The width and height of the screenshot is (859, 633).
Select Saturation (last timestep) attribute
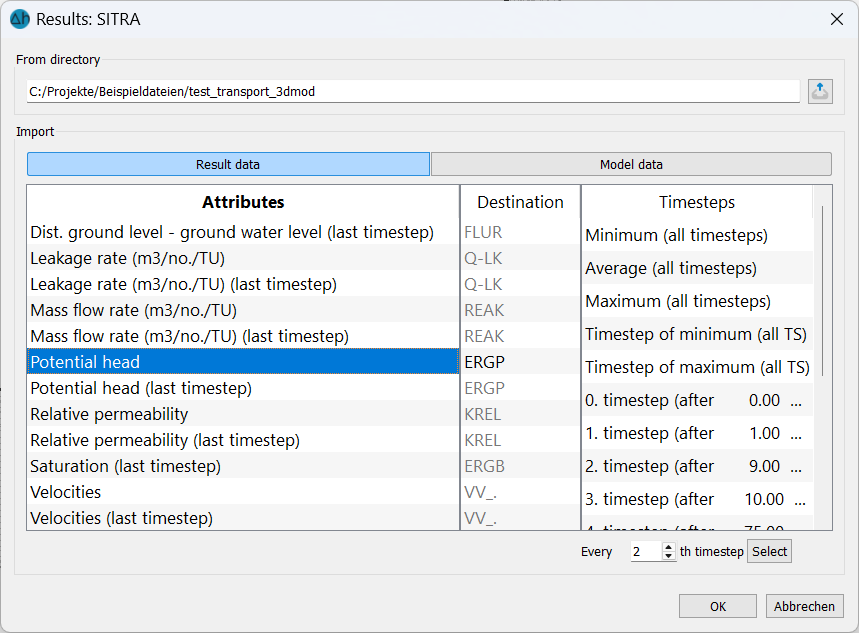click(x=243, y=466)
